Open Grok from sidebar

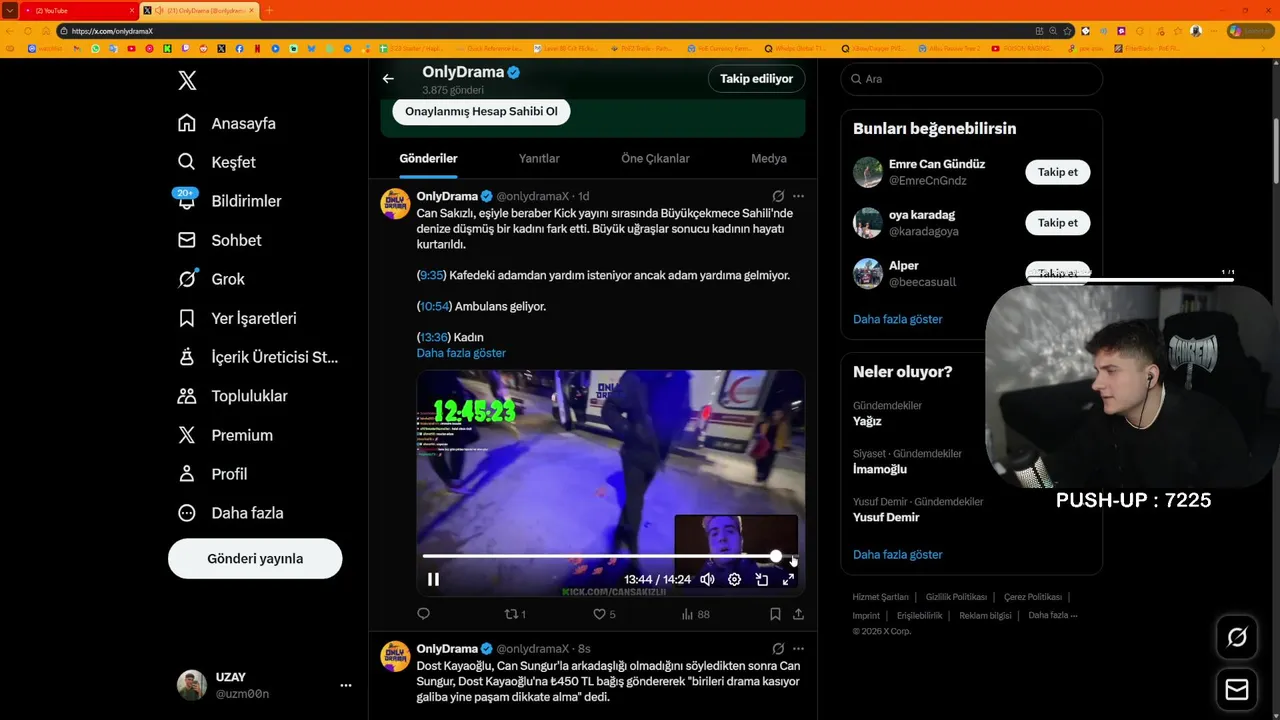coord(210,279)
